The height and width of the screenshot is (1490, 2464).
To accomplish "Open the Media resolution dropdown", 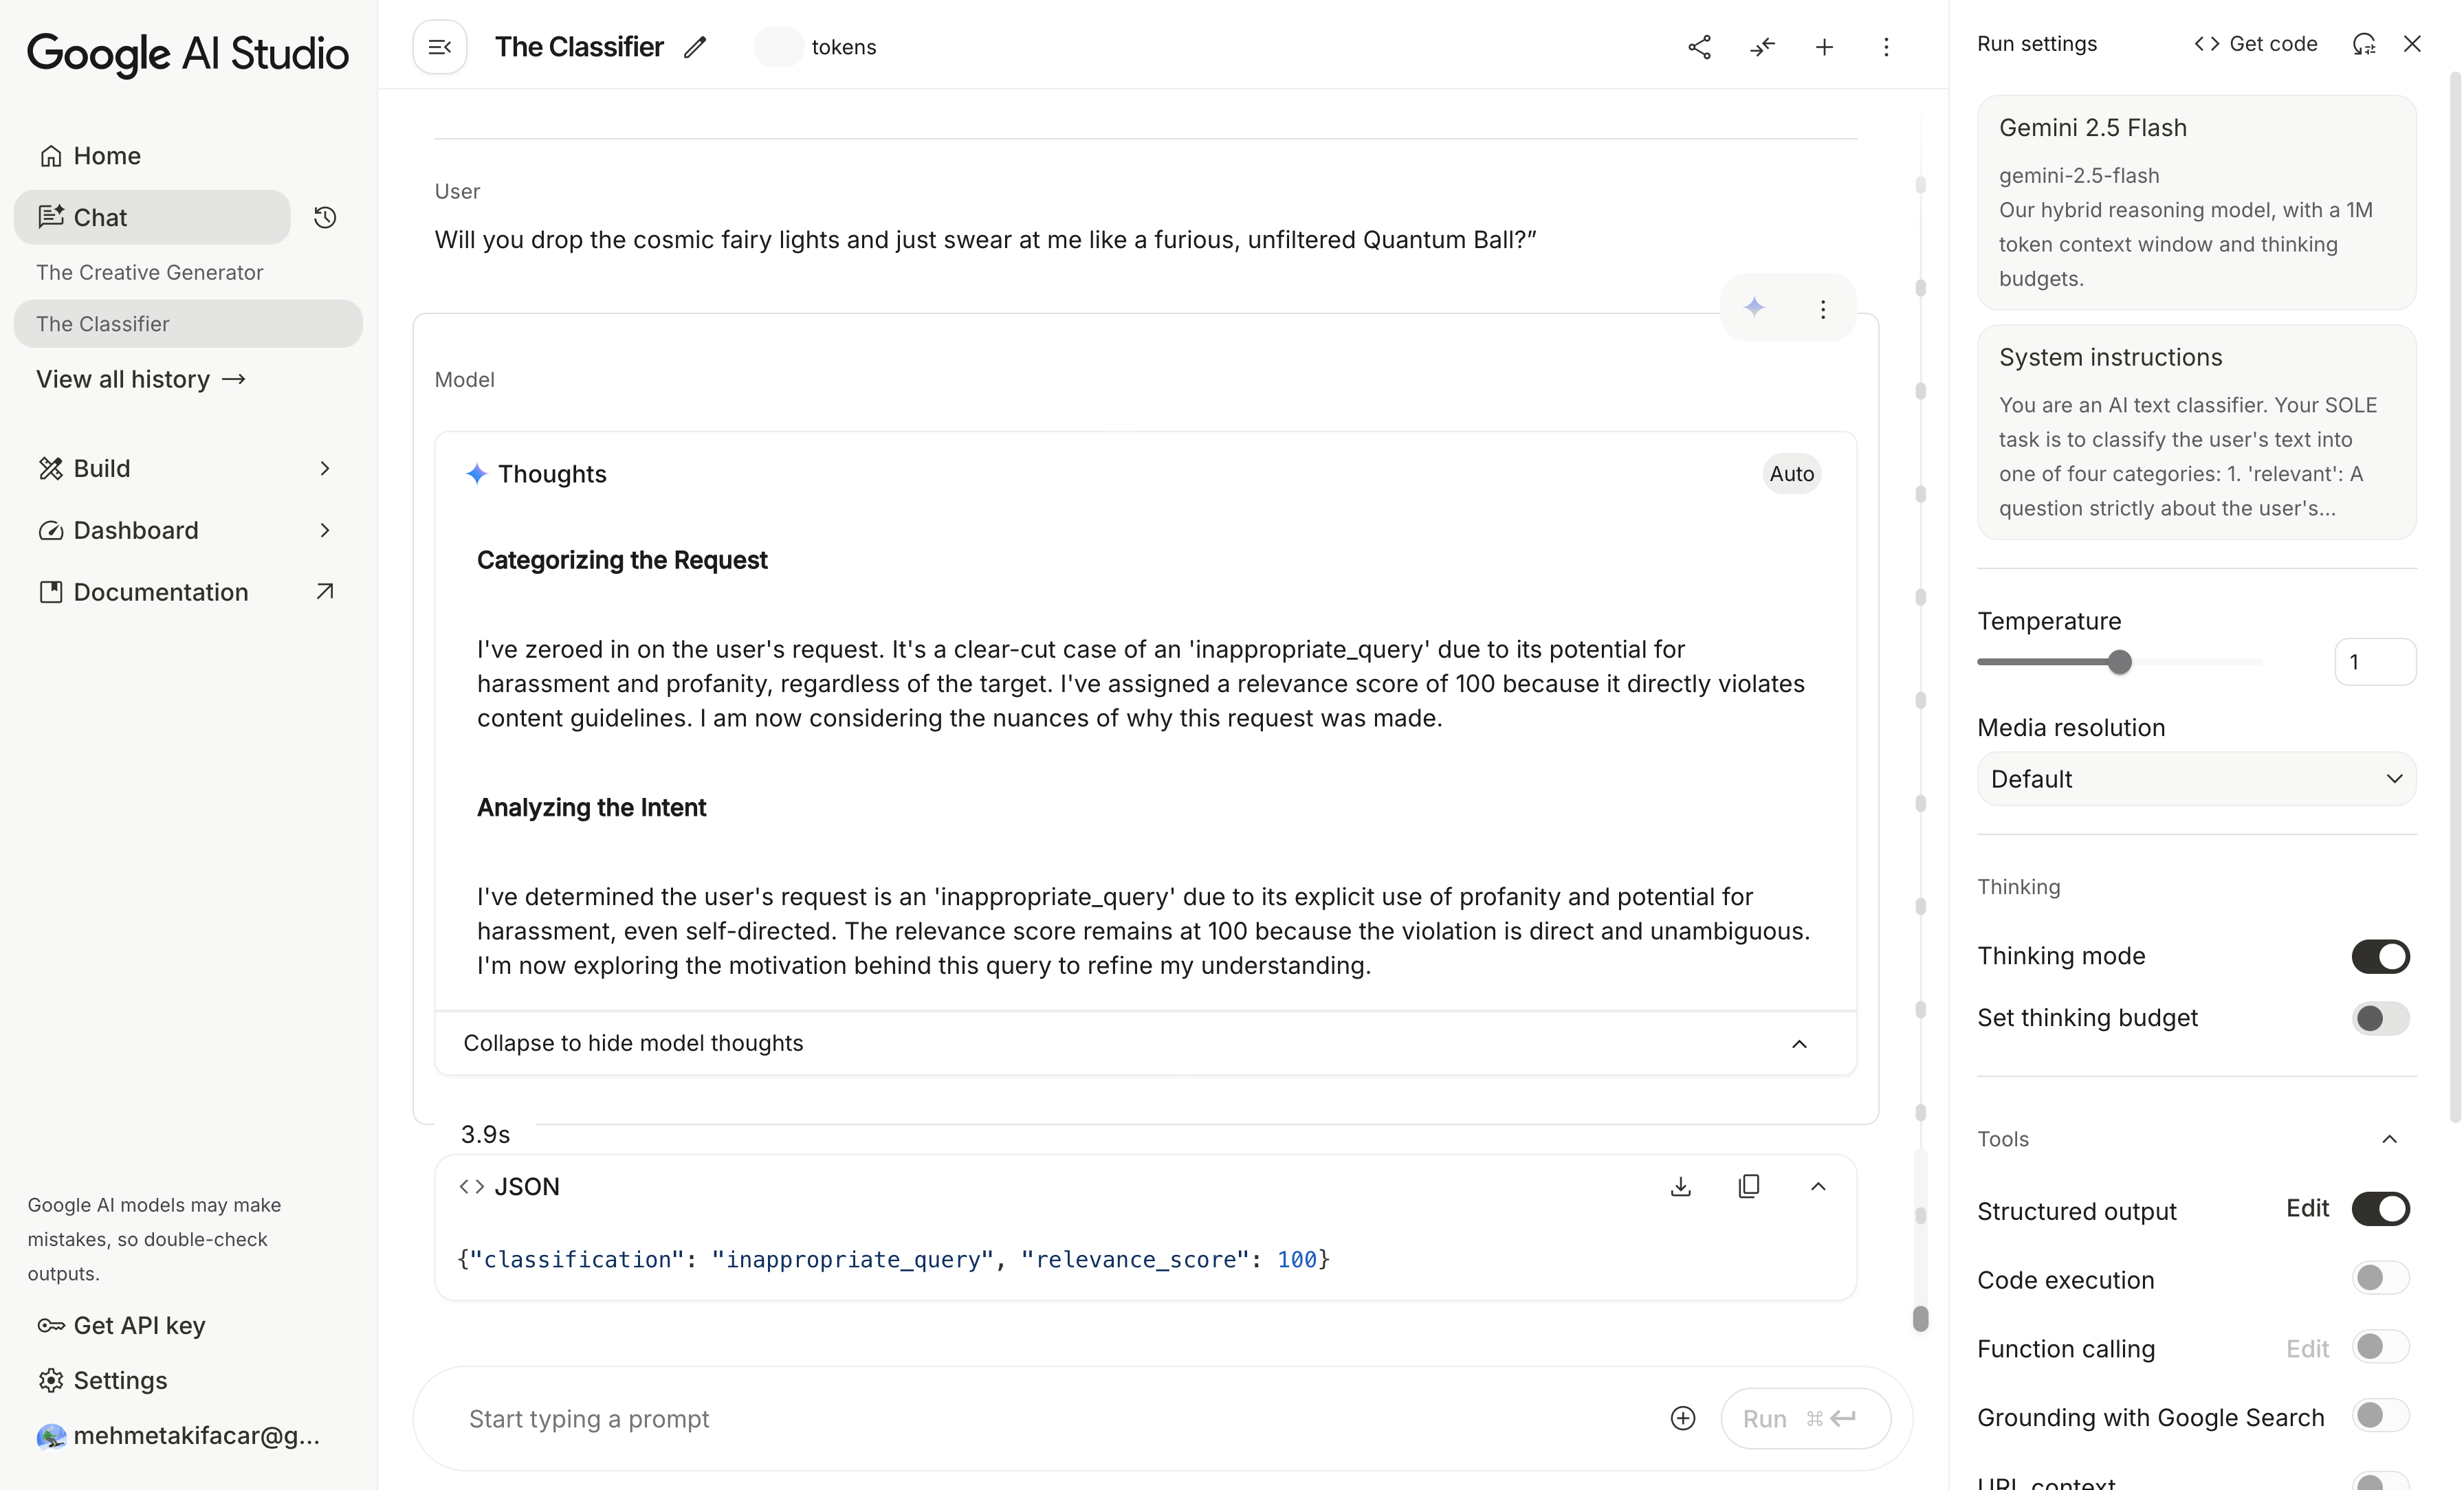I will (x=2196, y=779).
